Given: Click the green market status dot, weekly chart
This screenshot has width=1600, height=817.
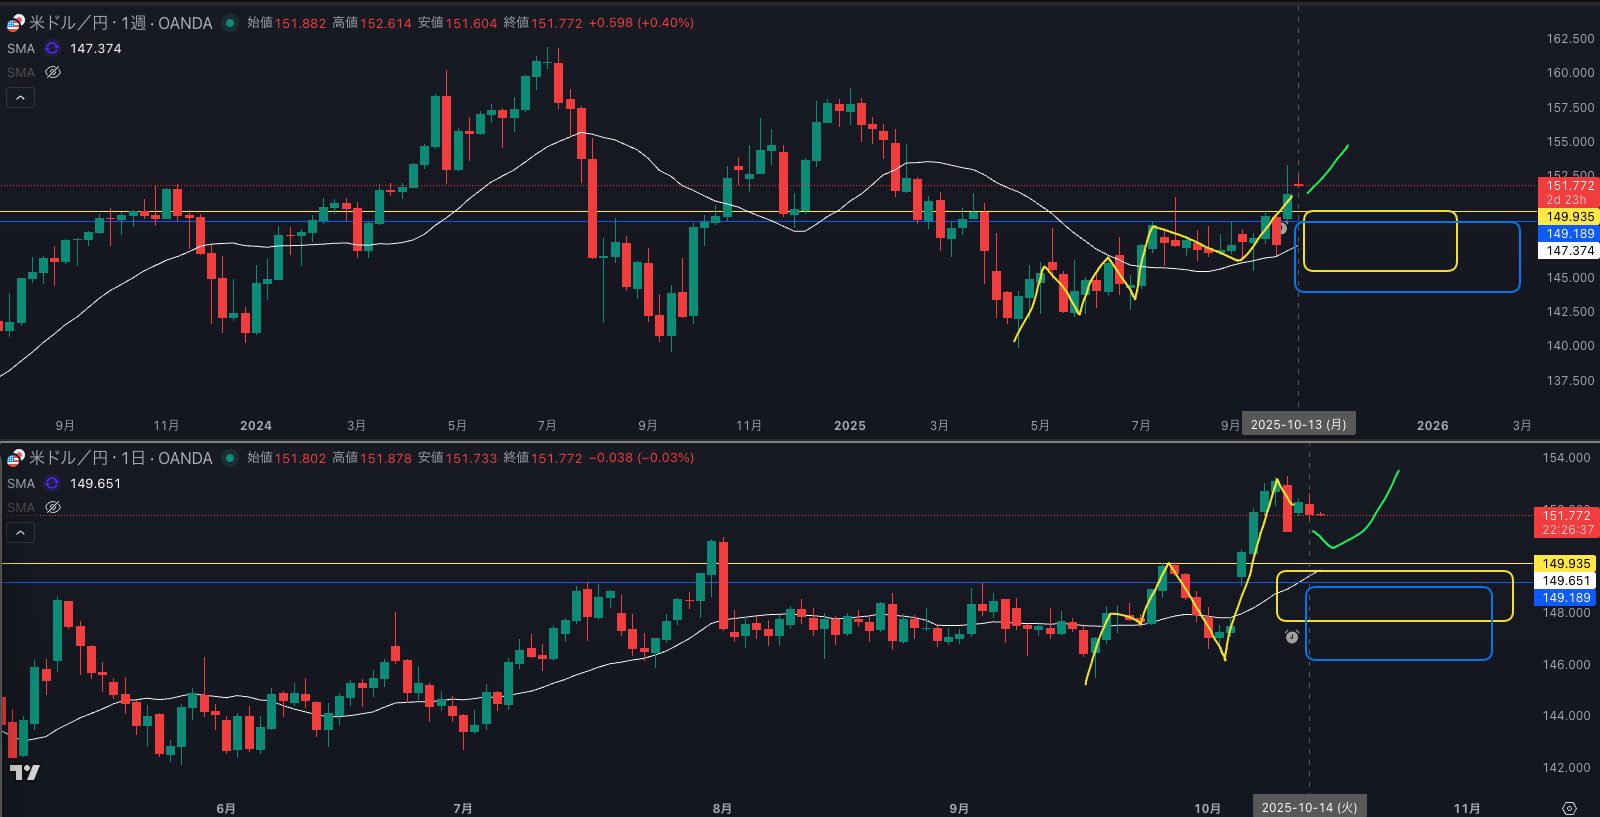Looking at the screenshot, I should tap(230, 23).
